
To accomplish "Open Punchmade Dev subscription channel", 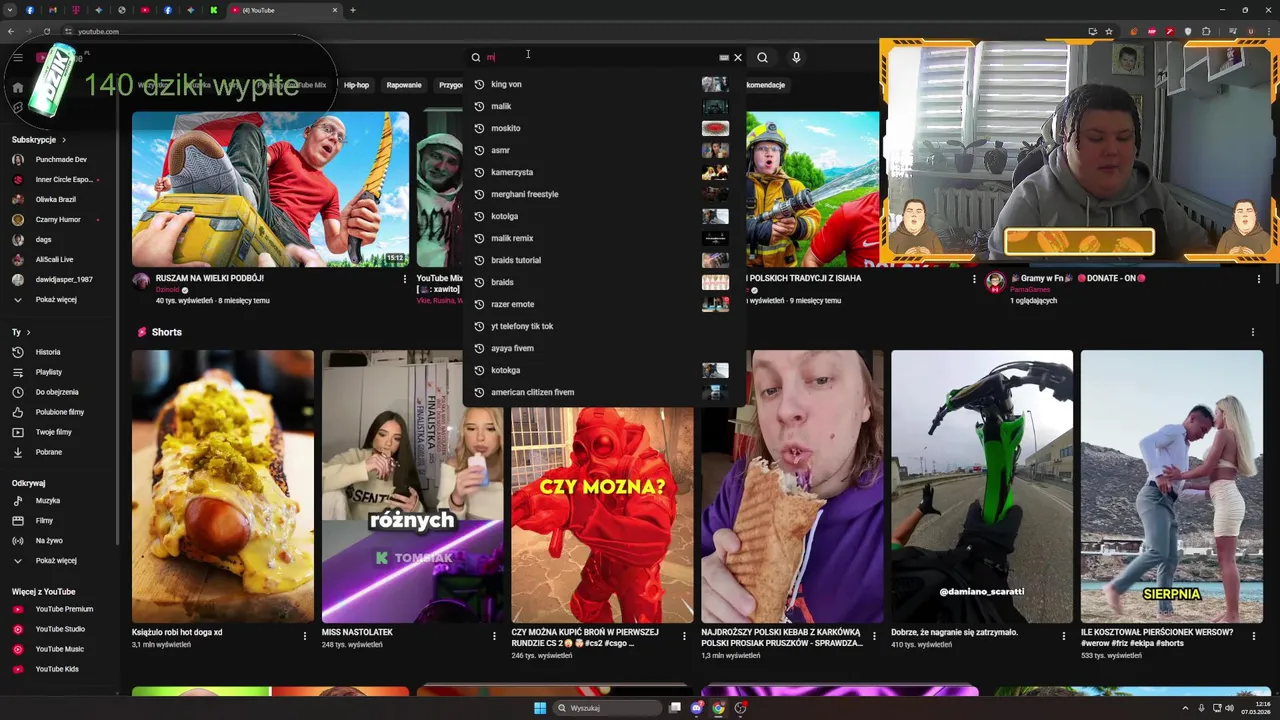I will pos(60,159).
